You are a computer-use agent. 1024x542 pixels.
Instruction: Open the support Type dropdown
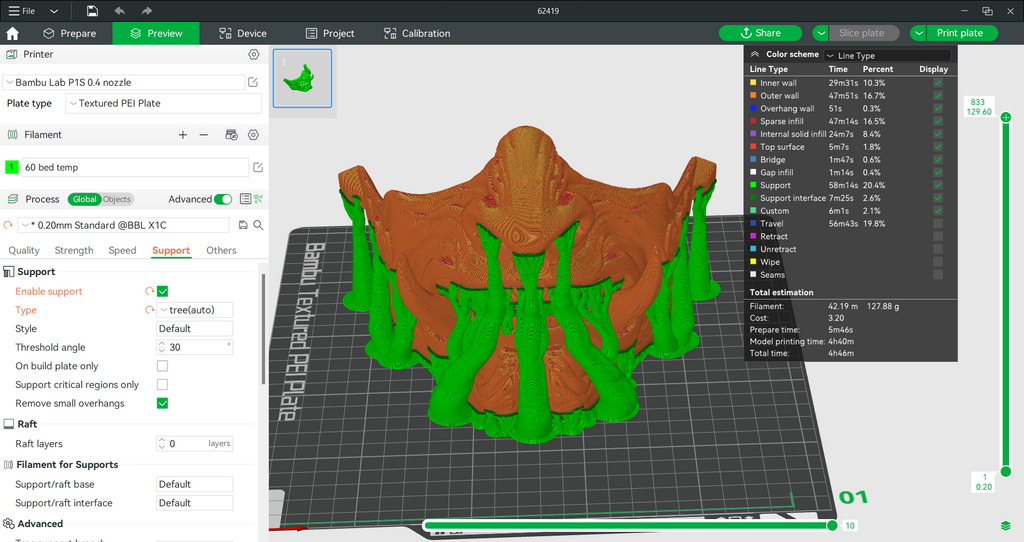point(195,310)
